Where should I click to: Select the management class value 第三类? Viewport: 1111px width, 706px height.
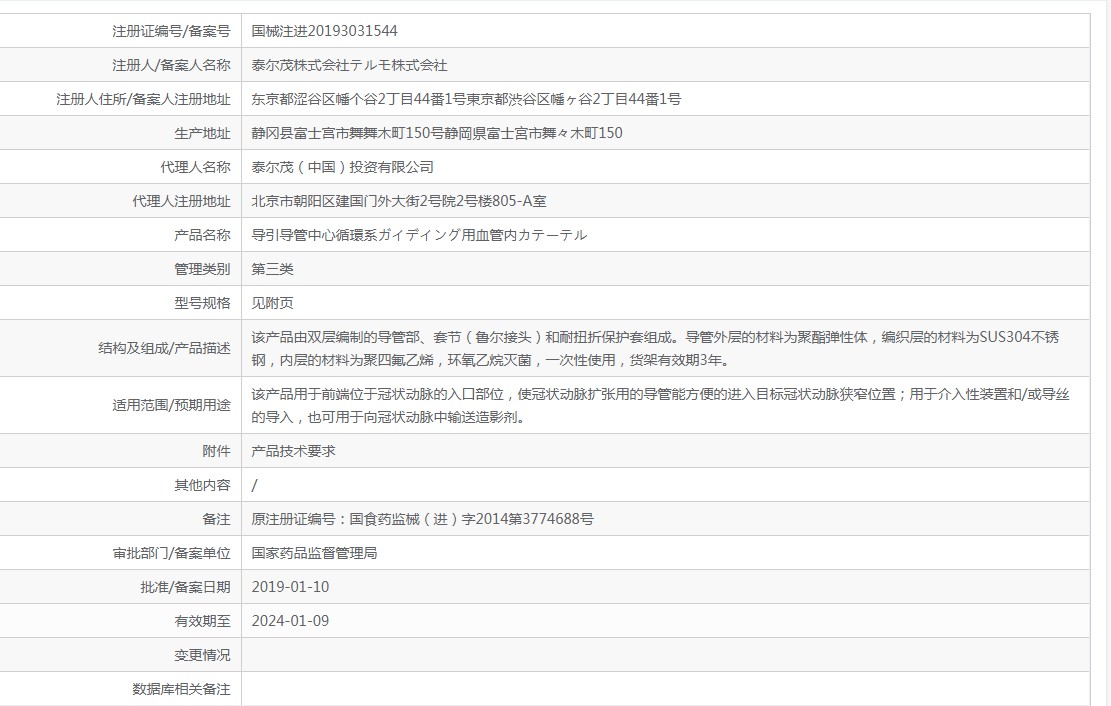(272, 269)
